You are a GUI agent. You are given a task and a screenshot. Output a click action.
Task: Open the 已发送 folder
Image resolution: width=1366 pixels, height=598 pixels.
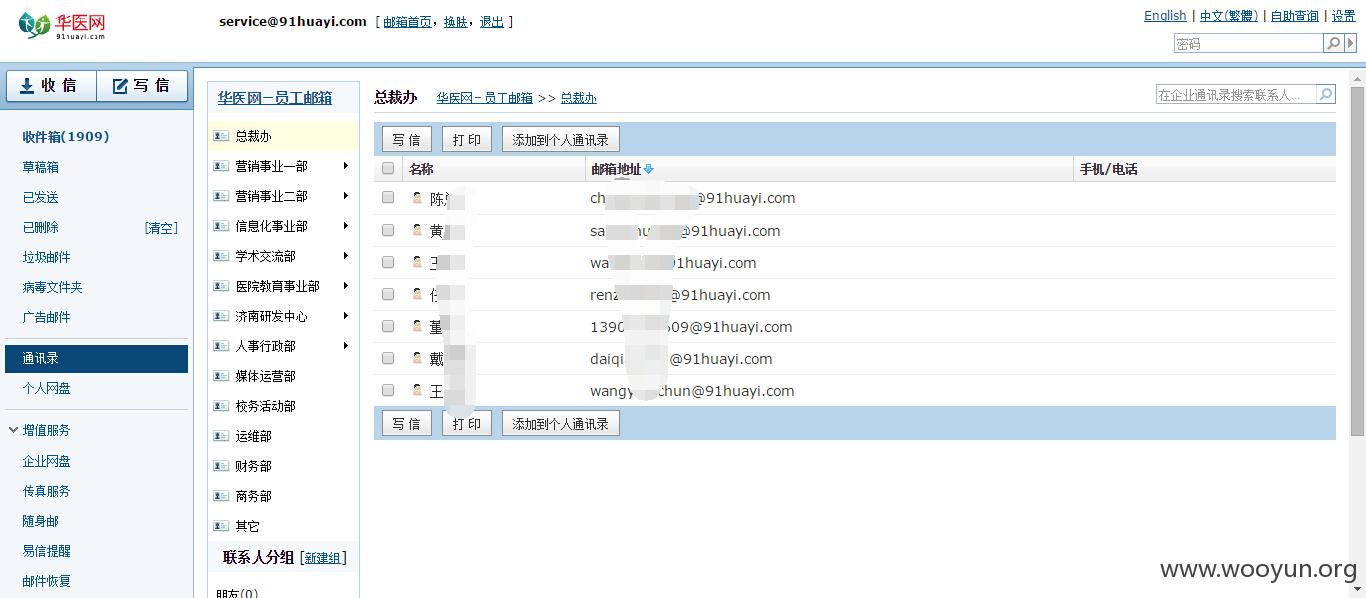41,197
